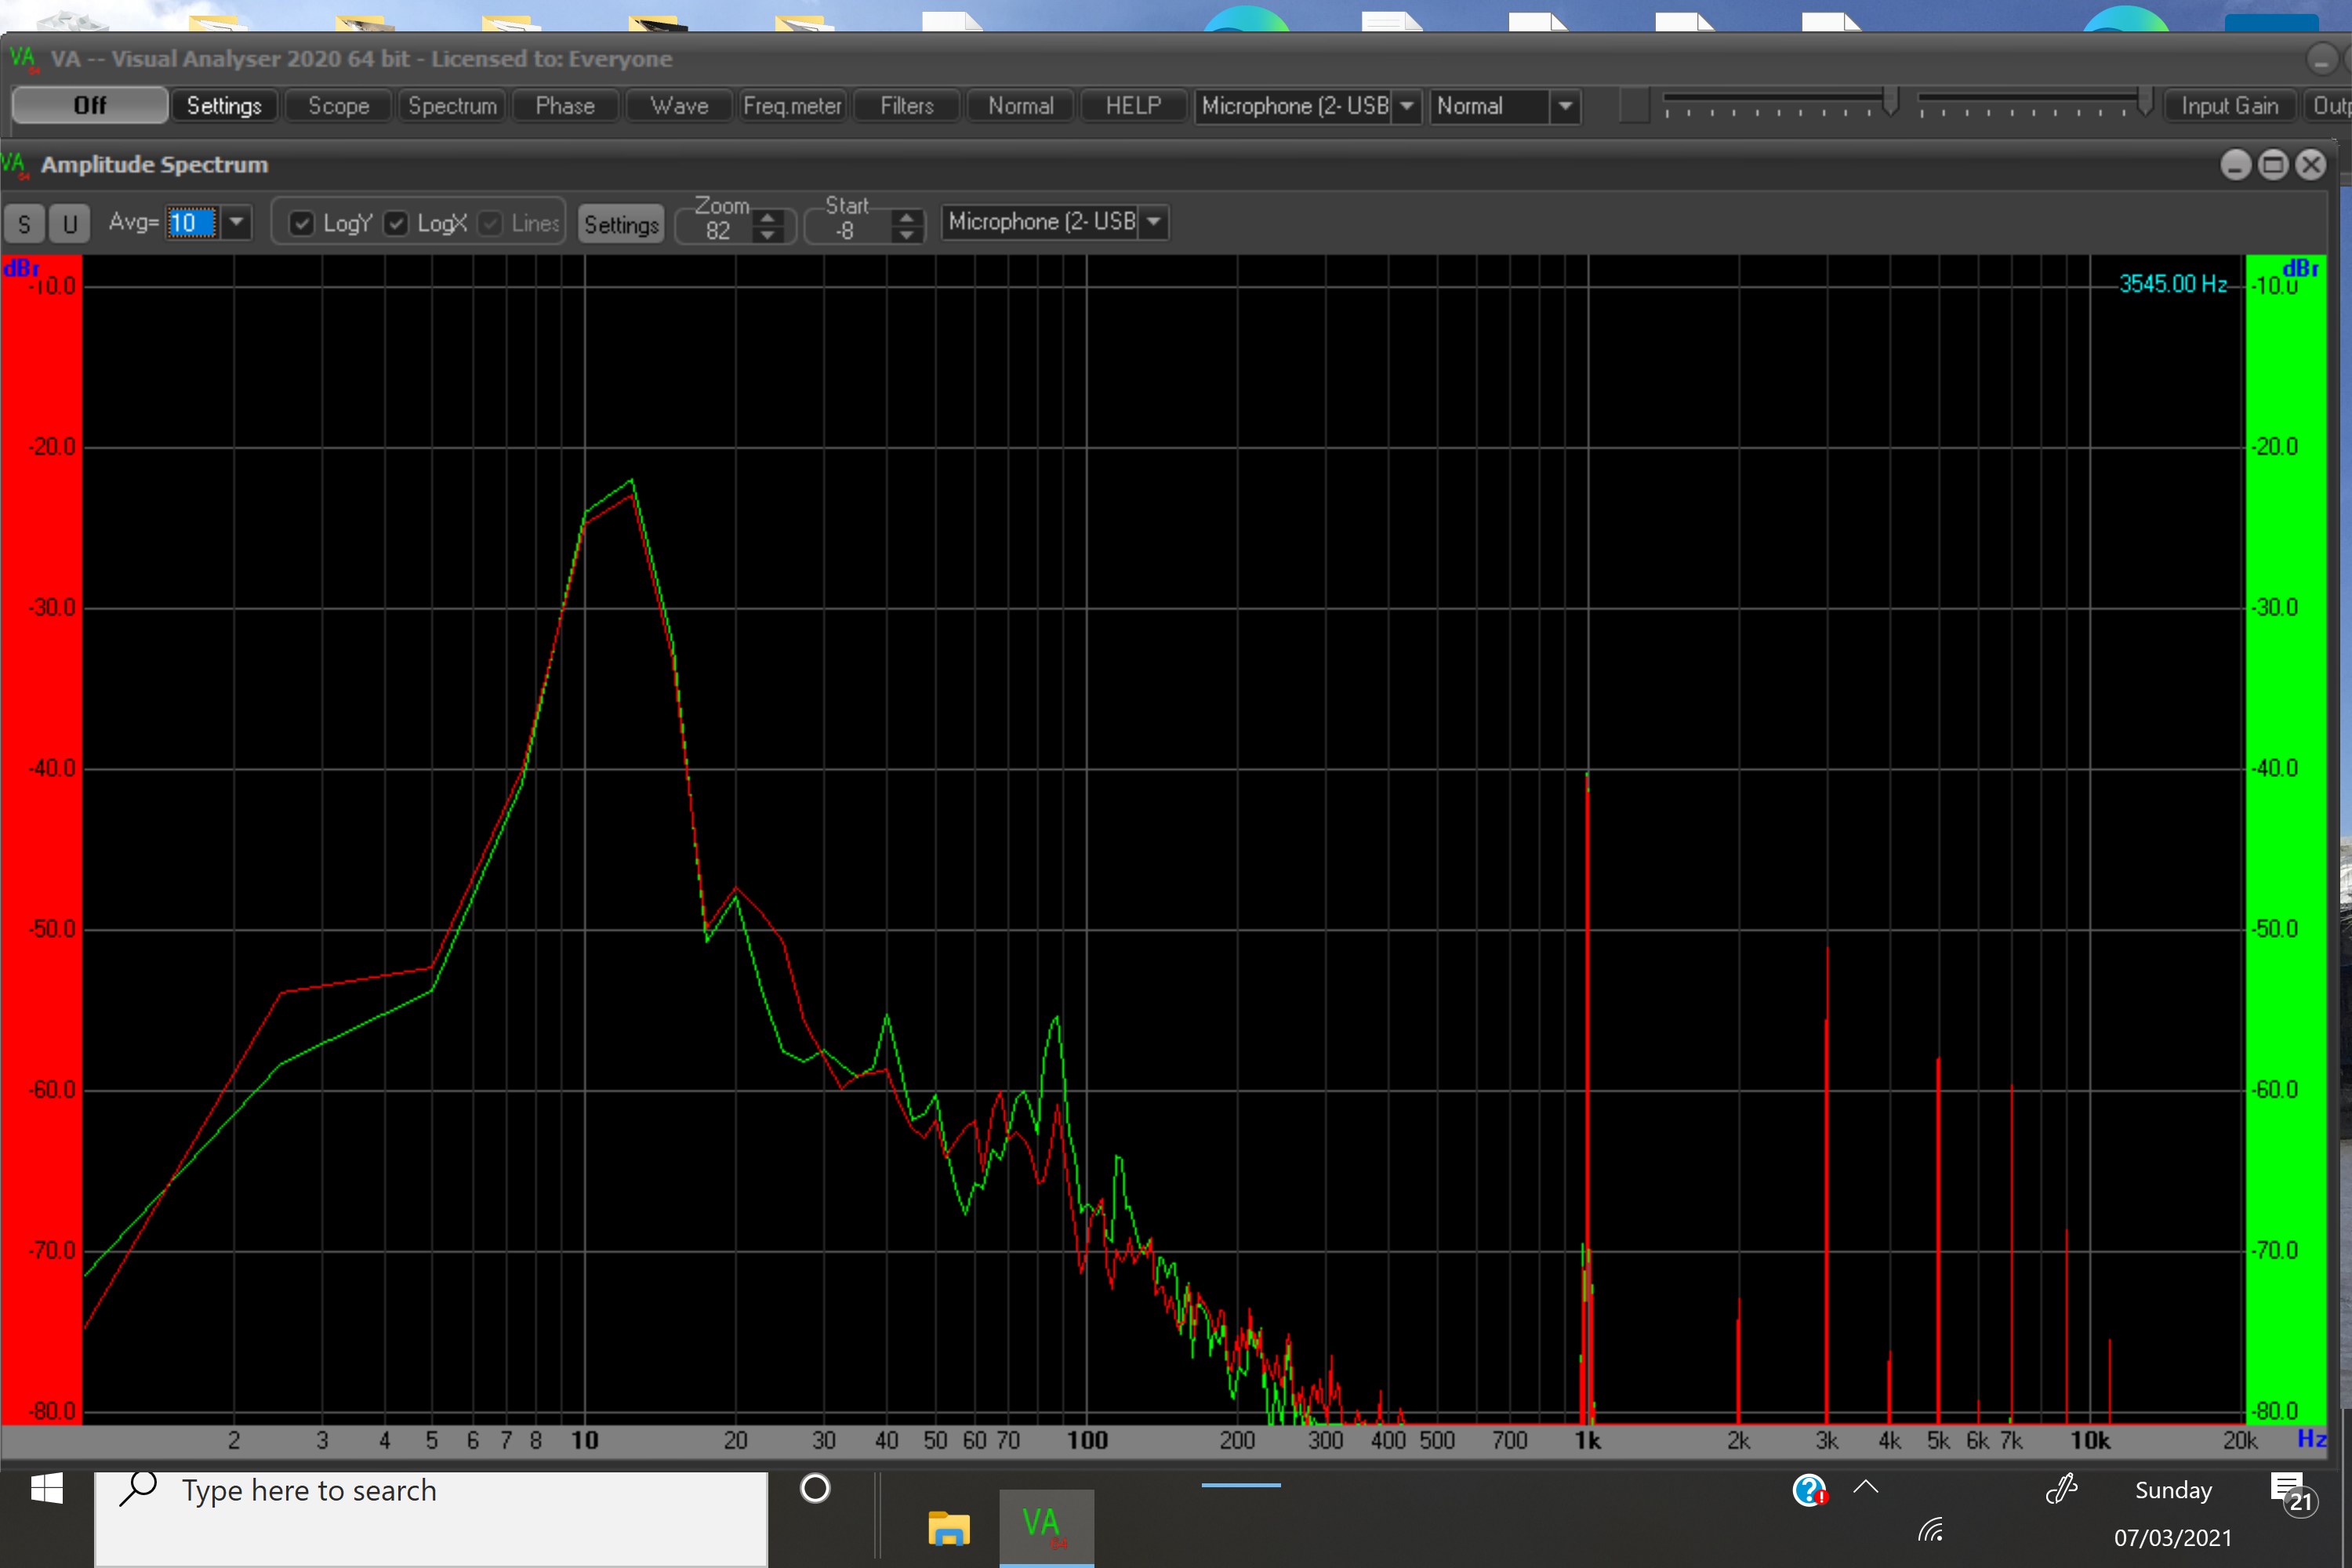Click the Avg value field
This screenshot has width=2352, height=1568.
pos(193,222)
